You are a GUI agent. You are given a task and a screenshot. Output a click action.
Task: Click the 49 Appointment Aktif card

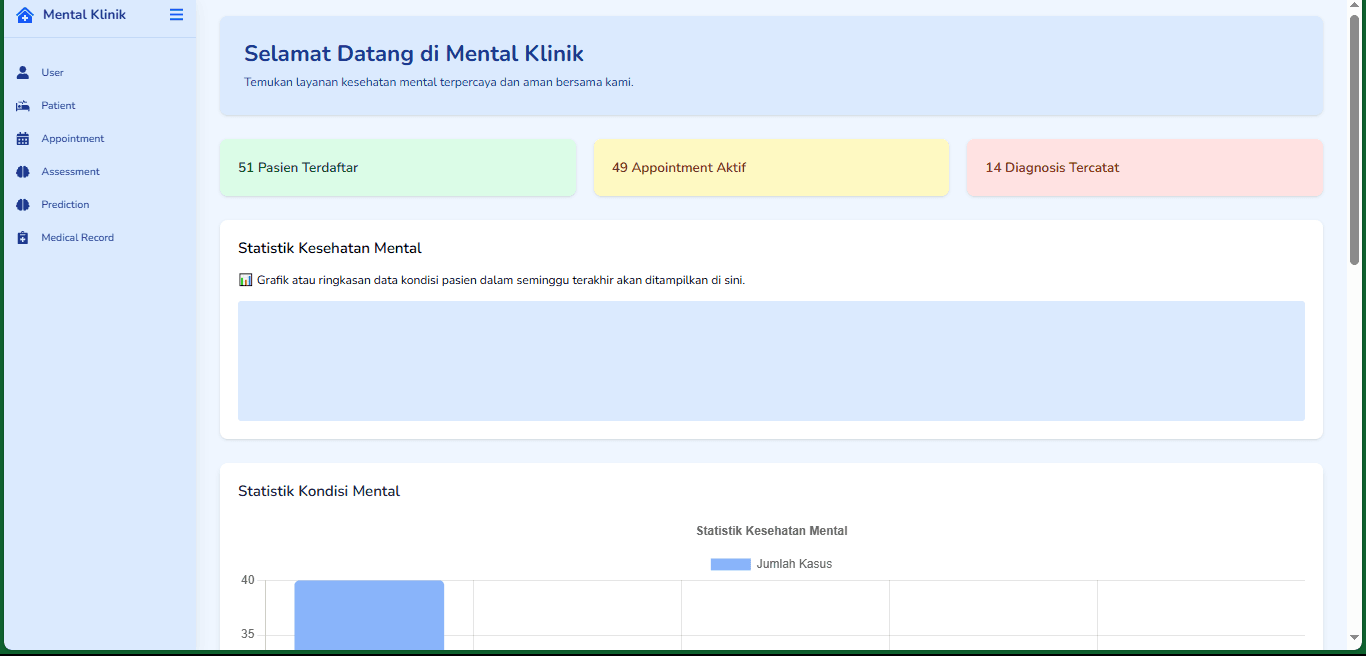[771, 167]
